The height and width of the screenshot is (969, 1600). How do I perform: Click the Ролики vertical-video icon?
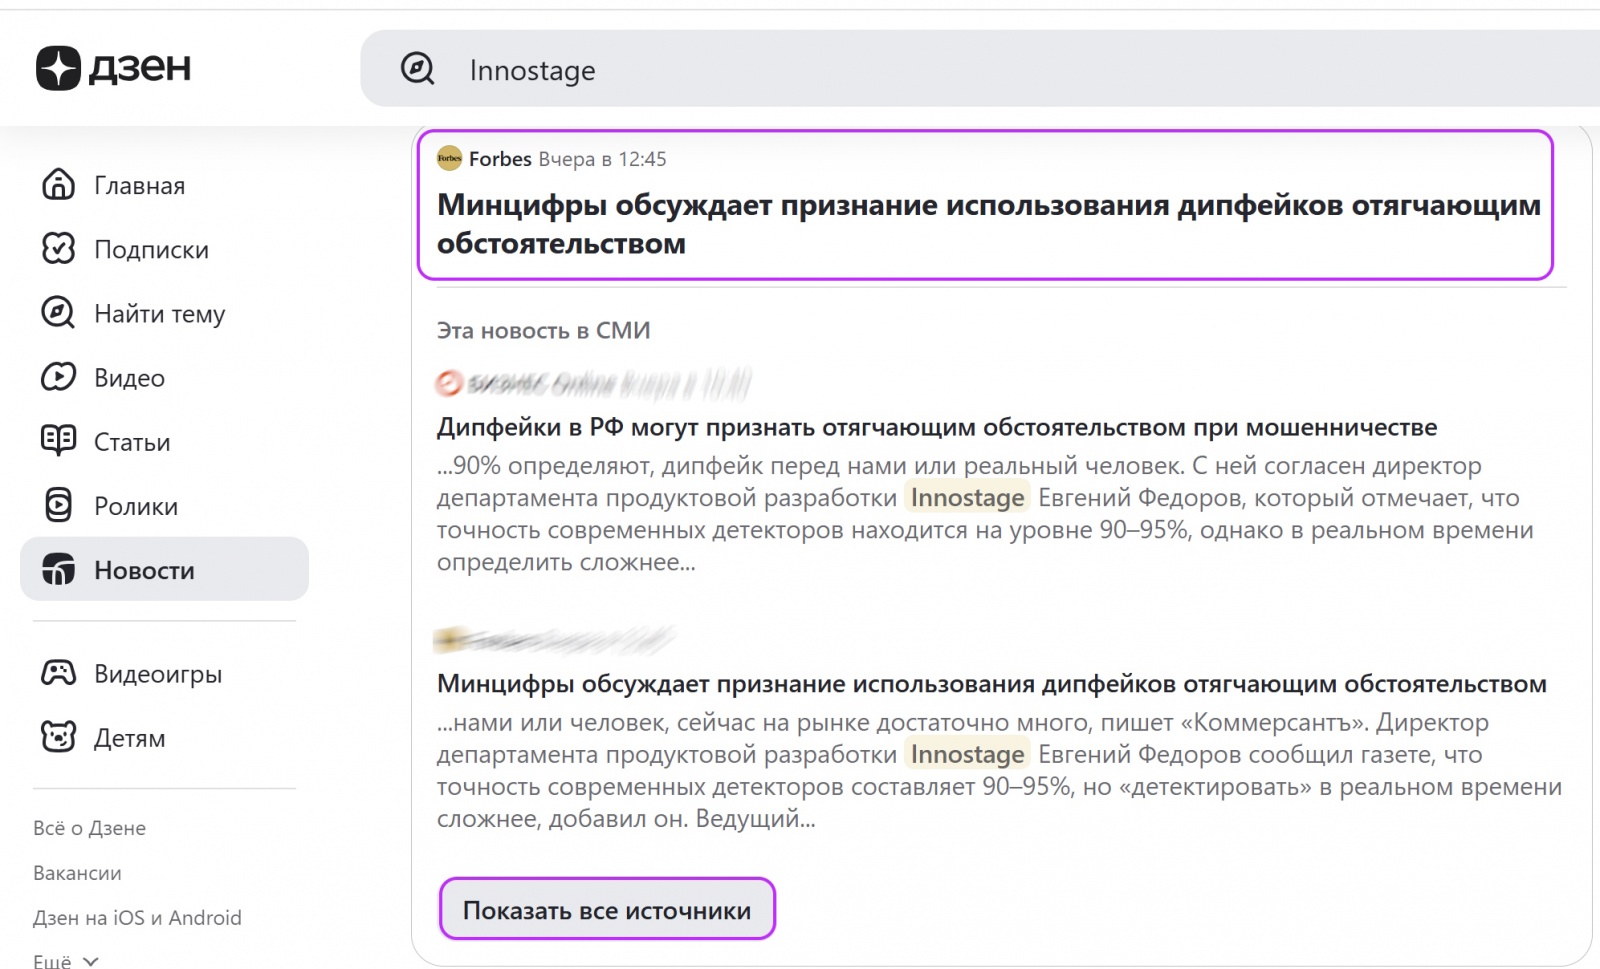point(58,505)
